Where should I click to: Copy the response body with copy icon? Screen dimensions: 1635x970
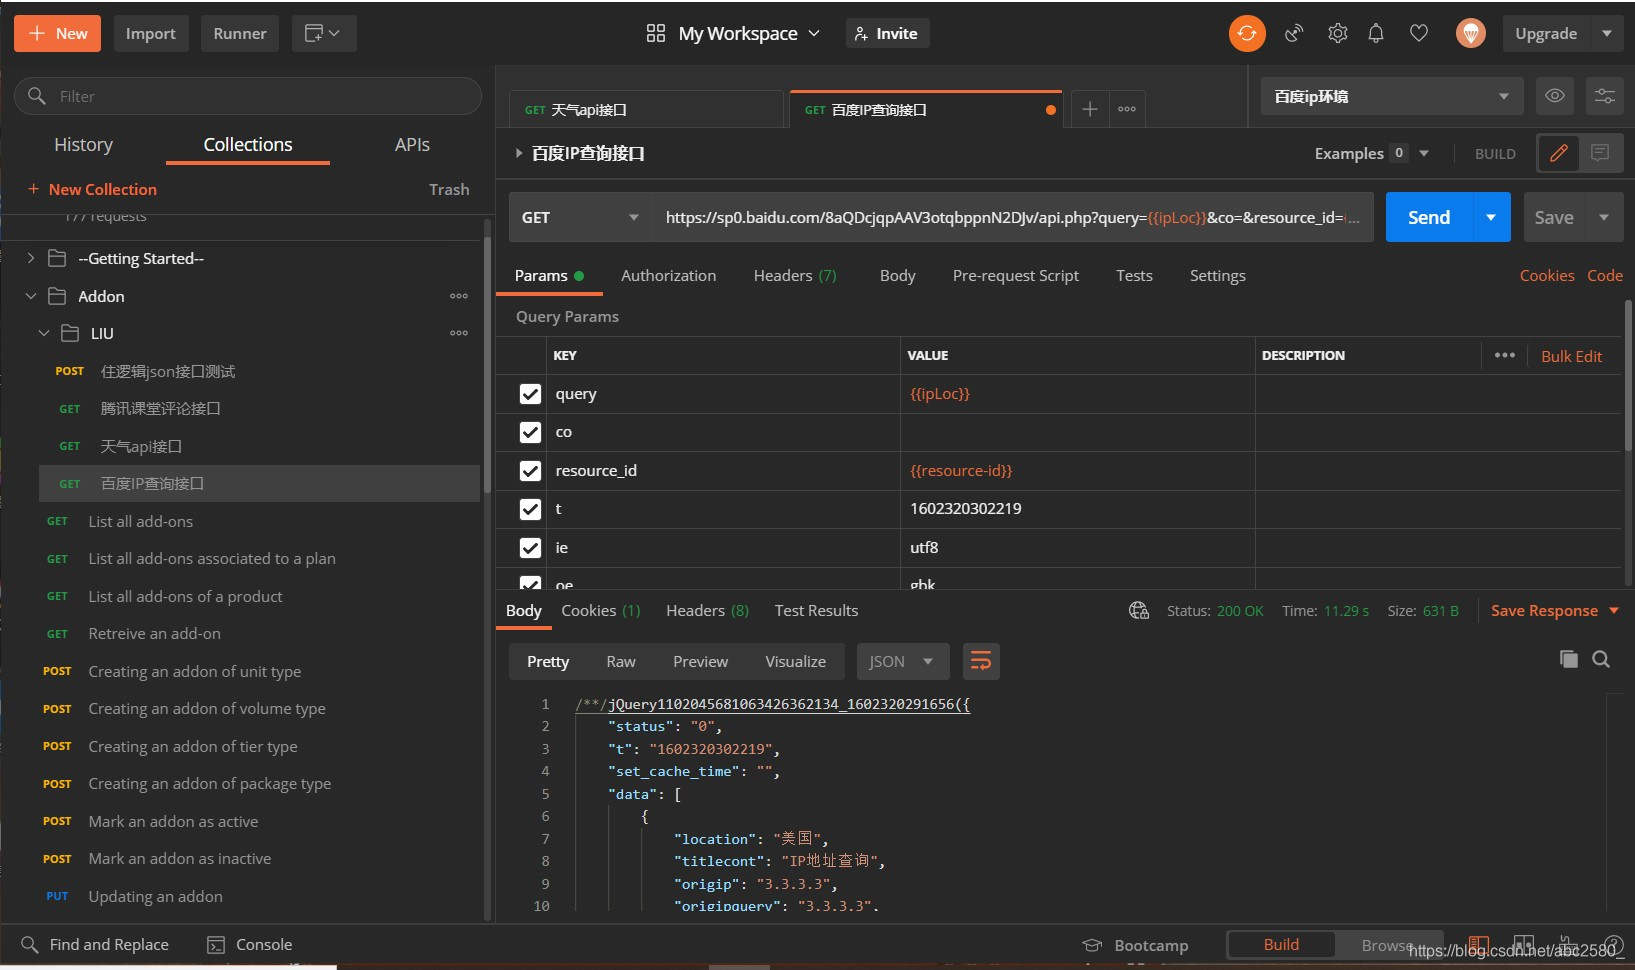coord(1568,659)
